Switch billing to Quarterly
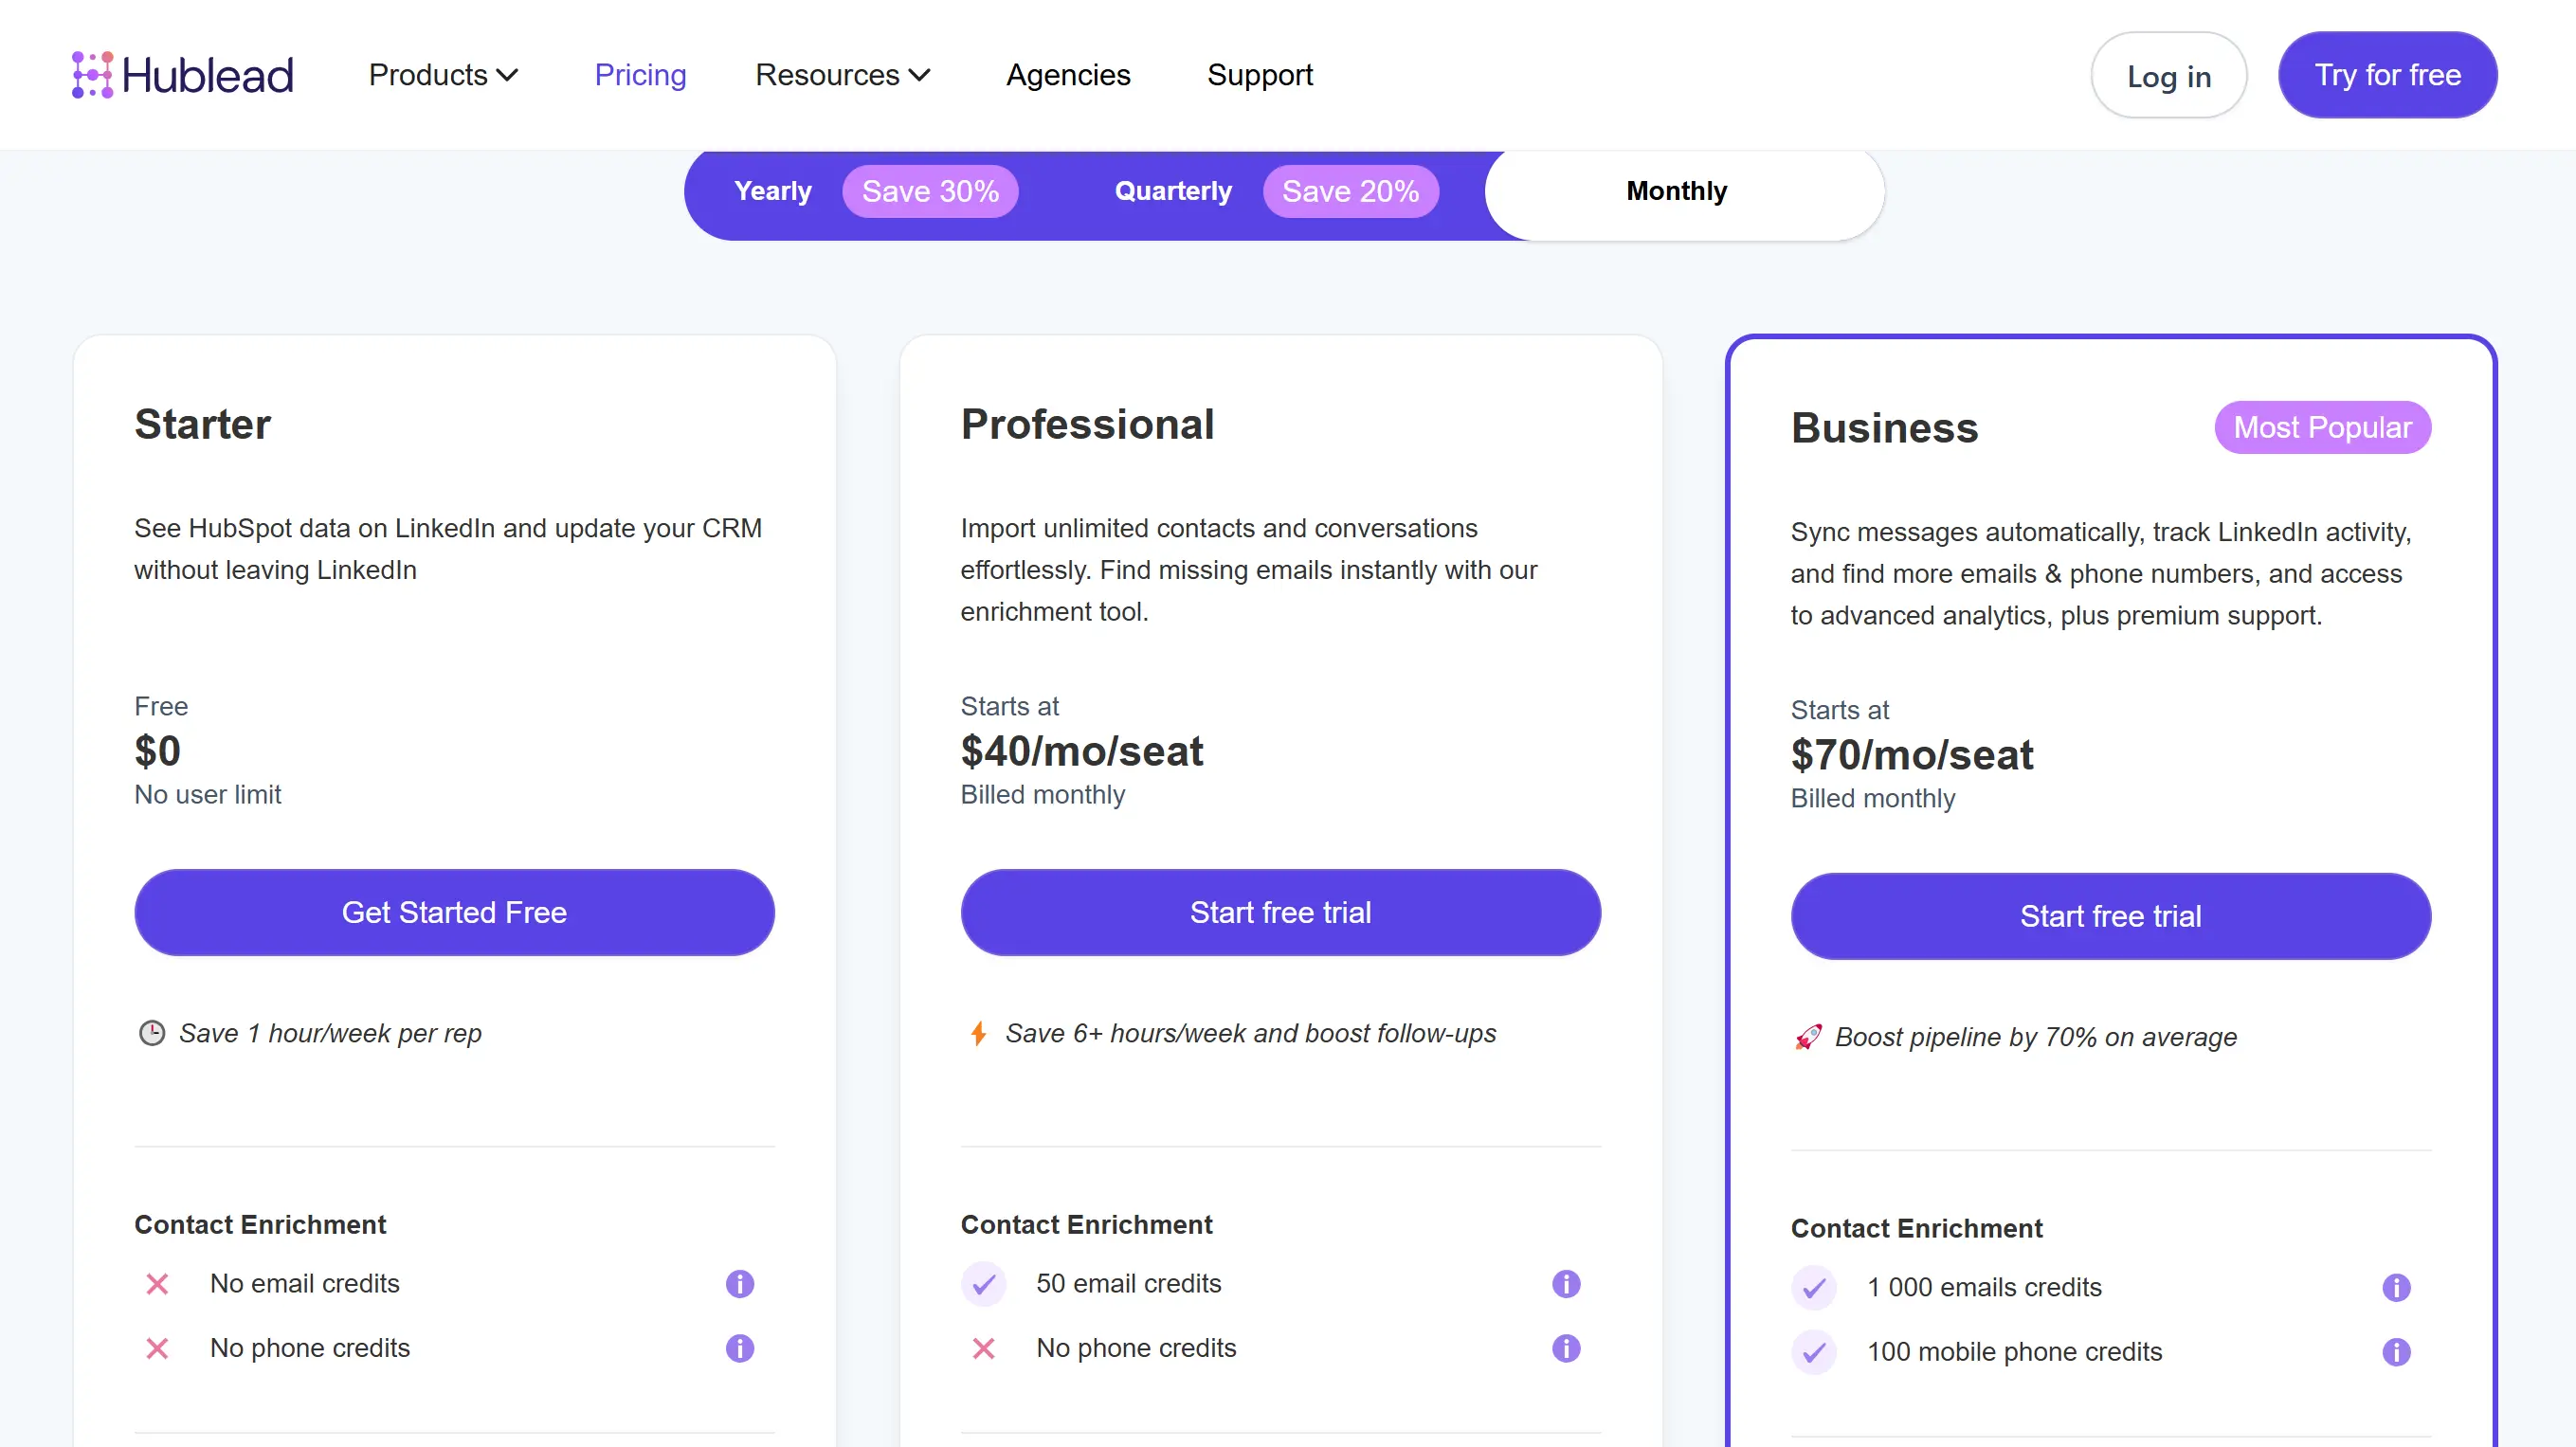 coord(1172,191)
